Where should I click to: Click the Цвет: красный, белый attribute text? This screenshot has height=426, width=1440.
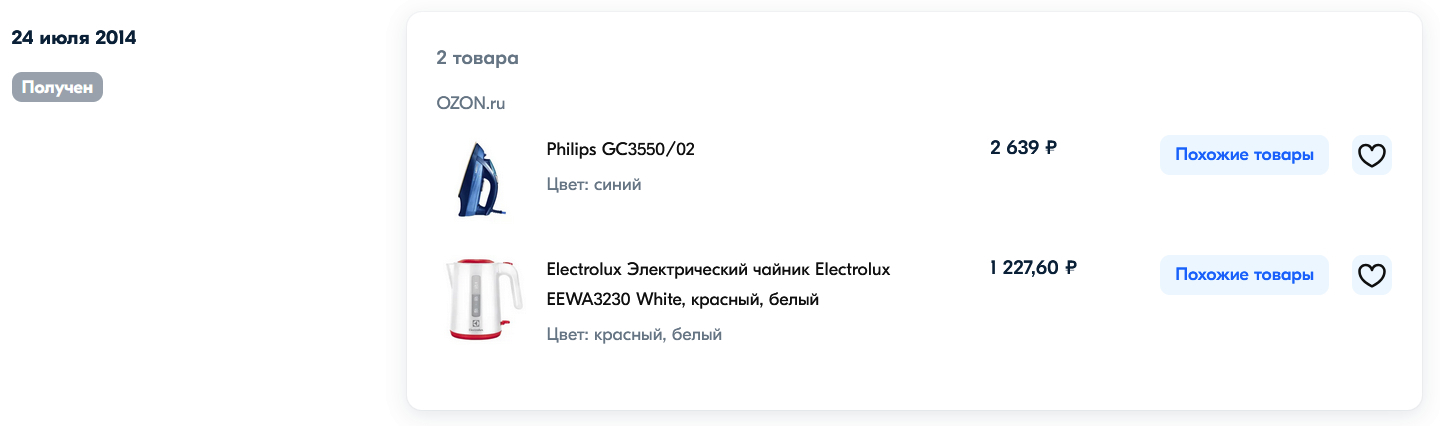point(634,335)
